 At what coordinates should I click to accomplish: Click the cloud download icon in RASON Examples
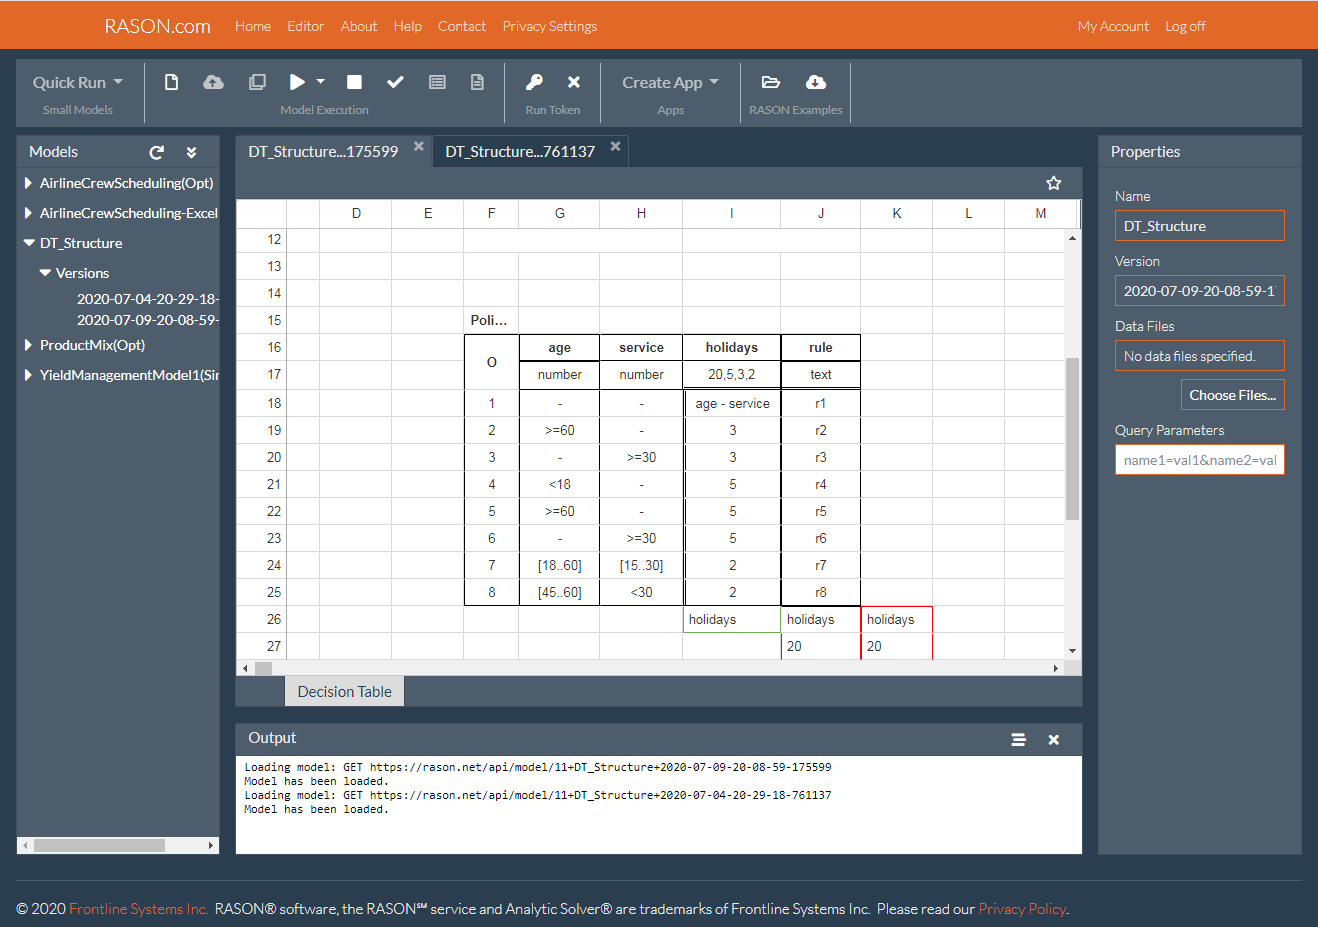point(816,82)
